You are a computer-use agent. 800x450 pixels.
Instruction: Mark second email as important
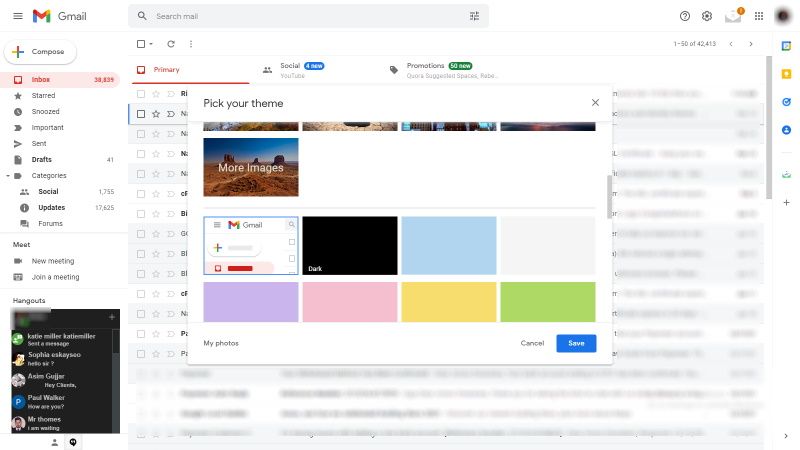coord(171,114)
